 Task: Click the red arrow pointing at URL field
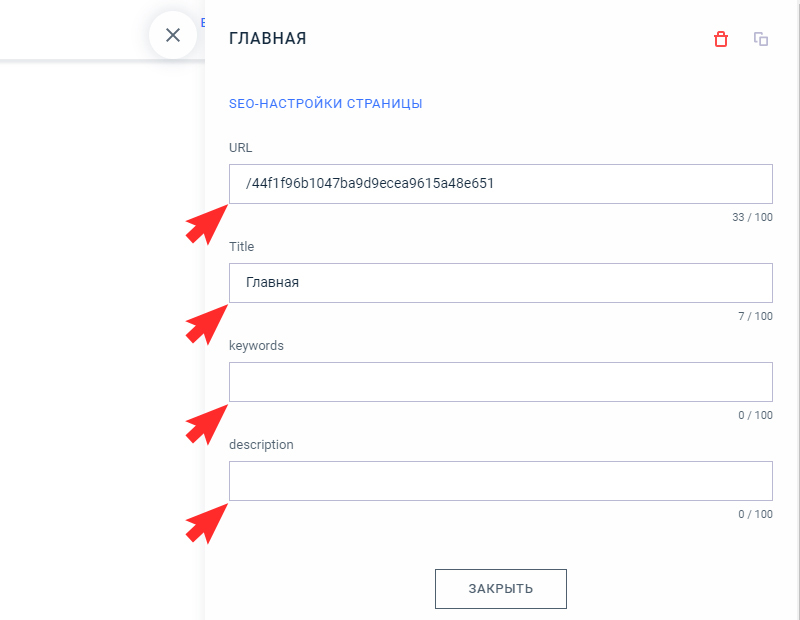(x=207, y=225)
